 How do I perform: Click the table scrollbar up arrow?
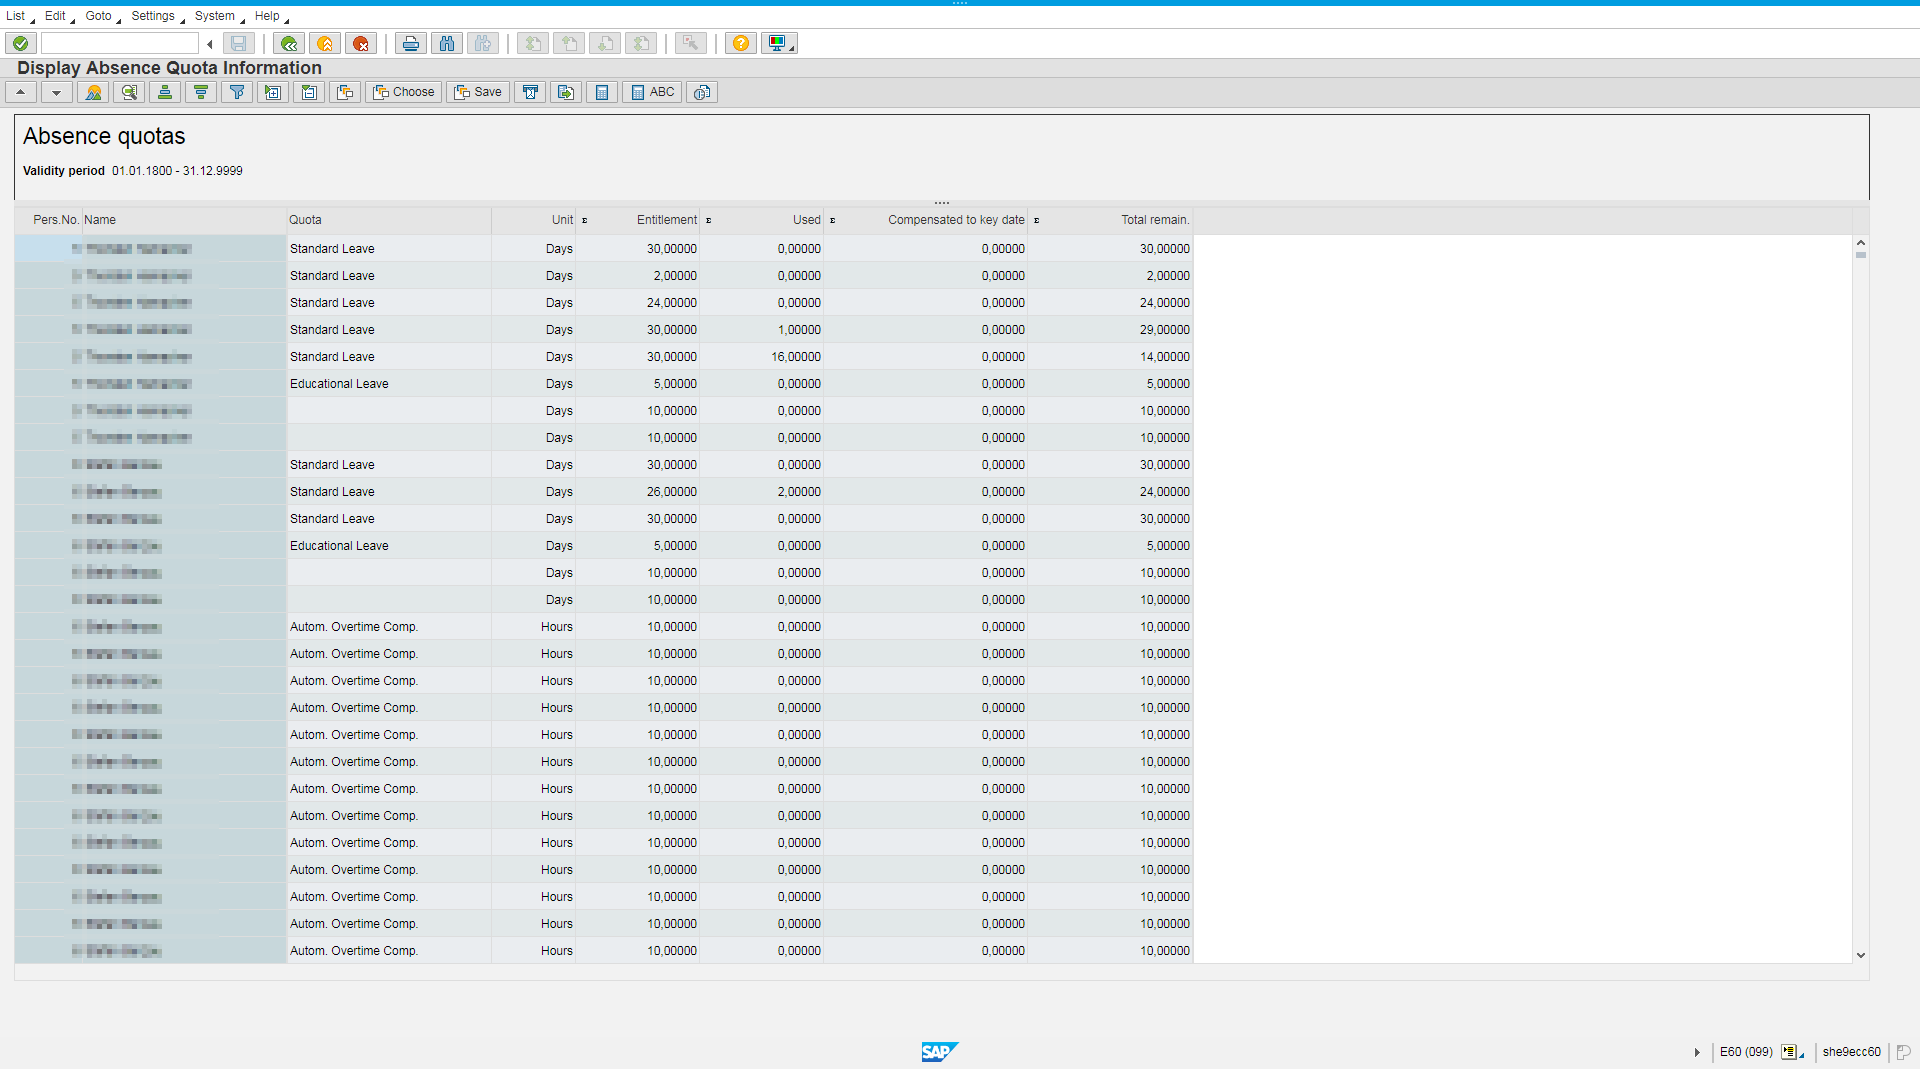coord(1861,243)
